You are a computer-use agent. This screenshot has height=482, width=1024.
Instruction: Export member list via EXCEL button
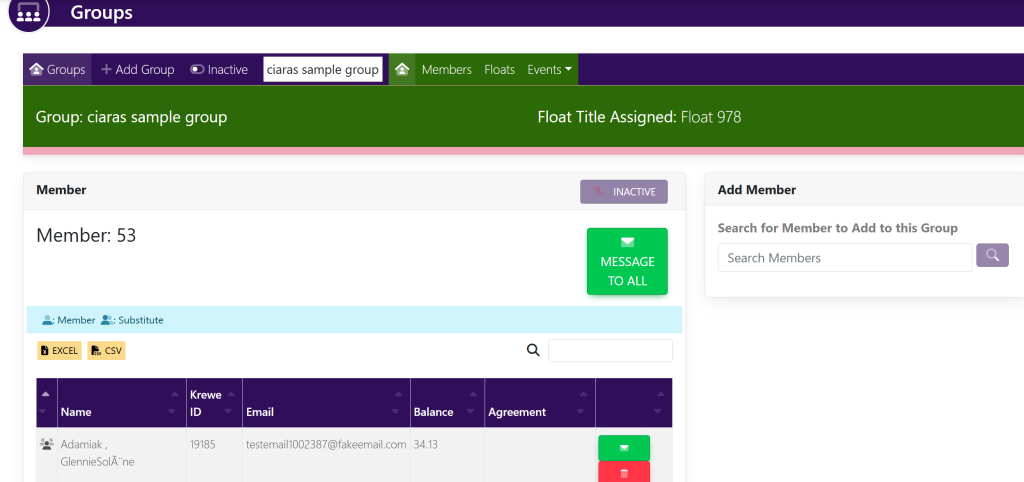[59, 350]
